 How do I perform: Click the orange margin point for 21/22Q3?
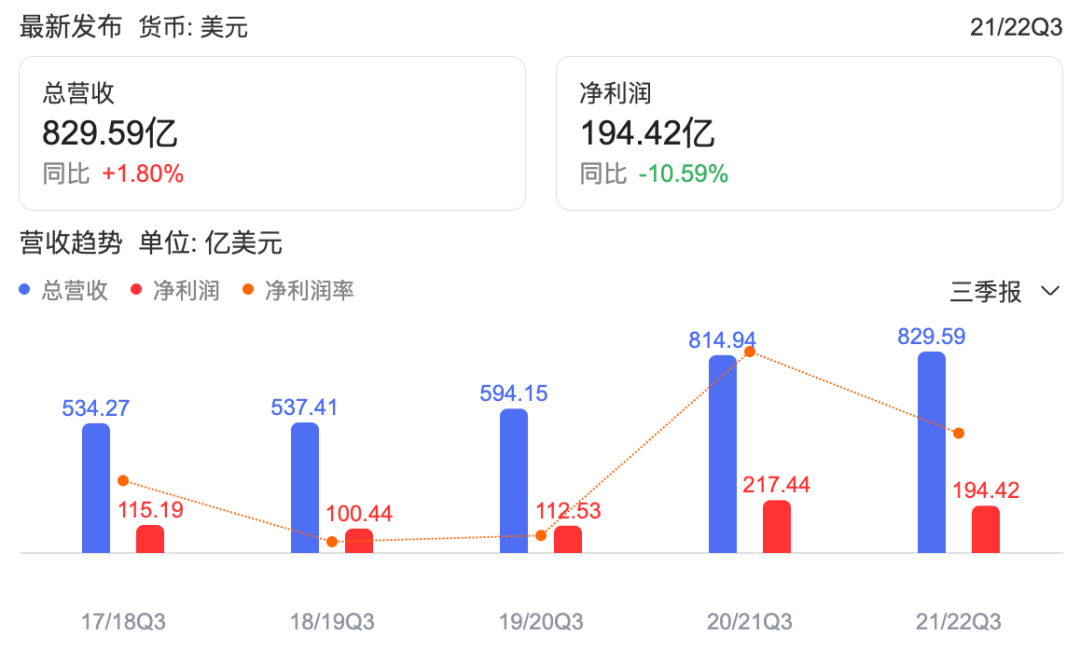959,433
